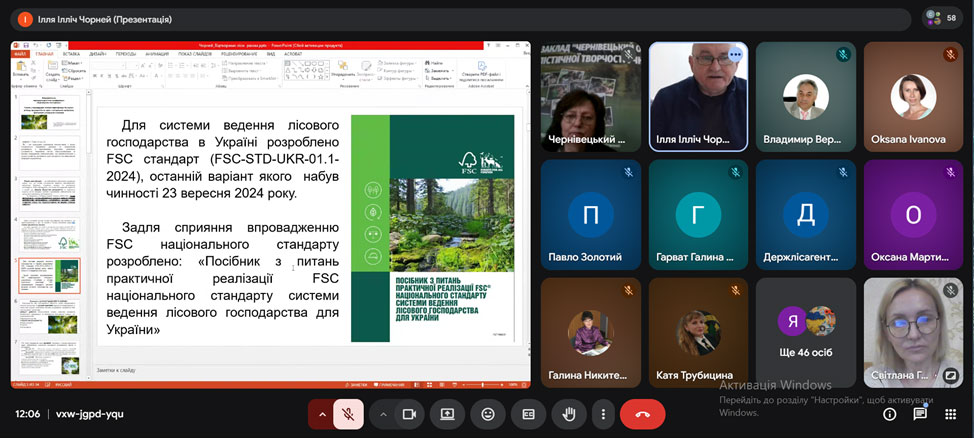Open the chat panel
974x438 pixels.
pos(920,413)
